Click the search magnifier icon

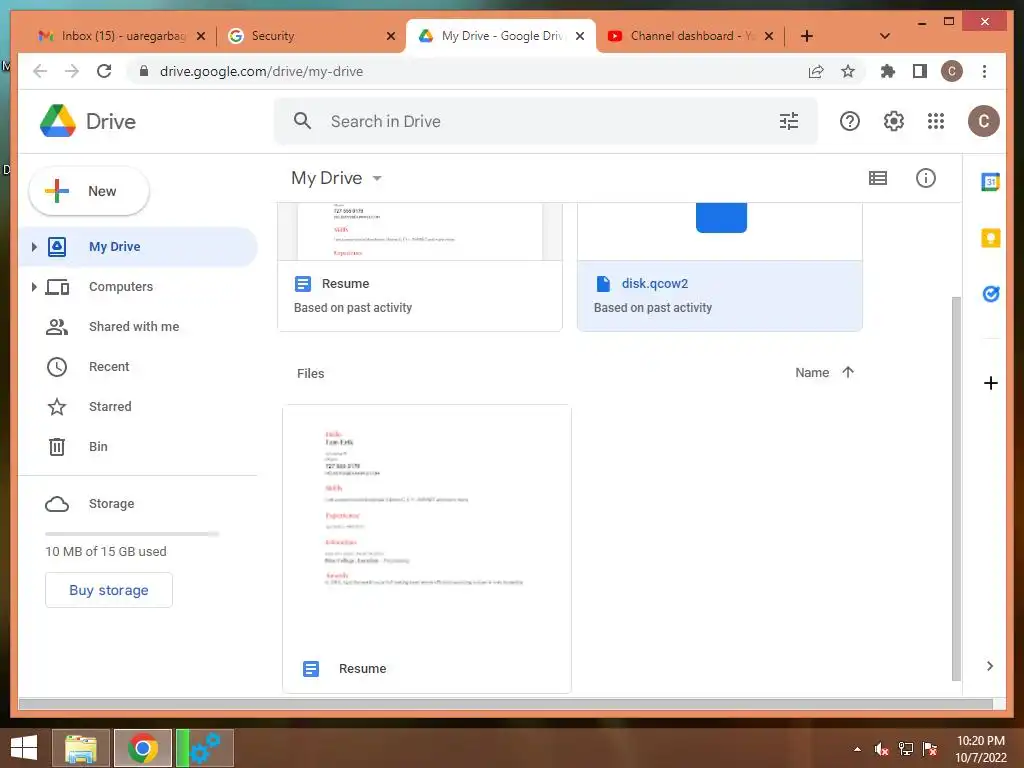click(302, 121)
